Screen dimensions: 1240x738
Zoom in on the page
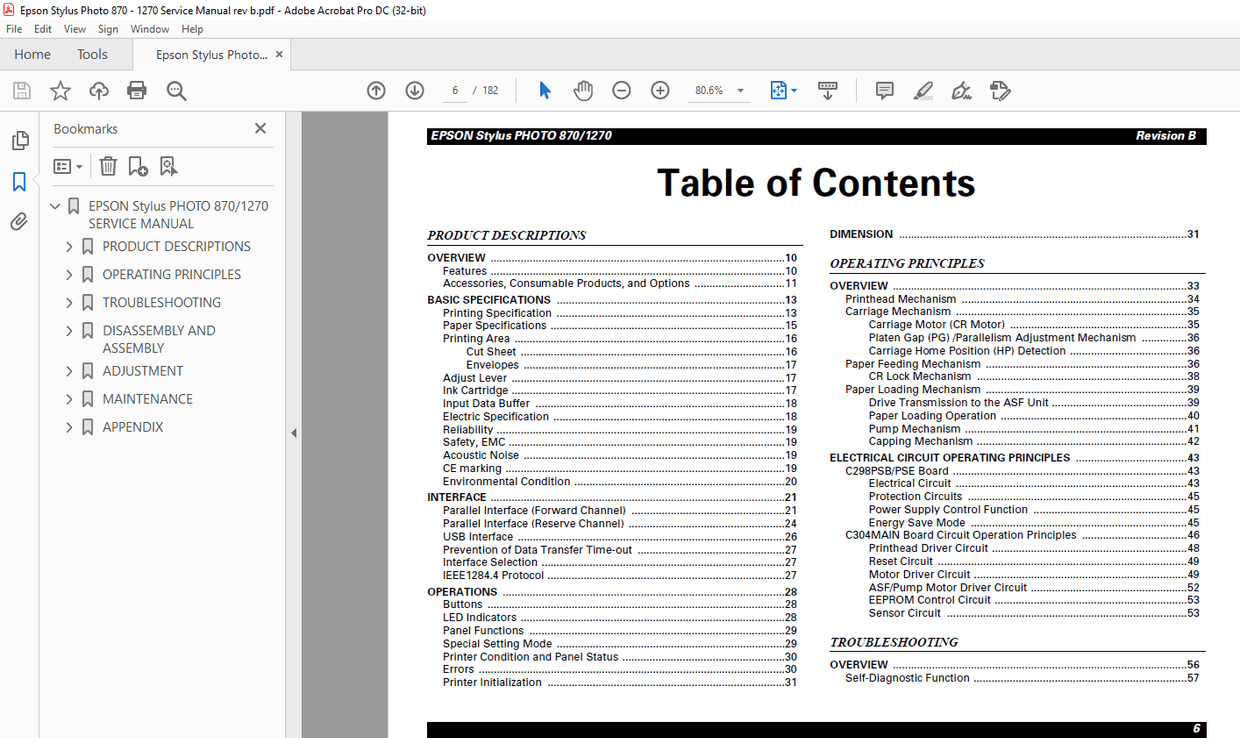tap(660, 90)
